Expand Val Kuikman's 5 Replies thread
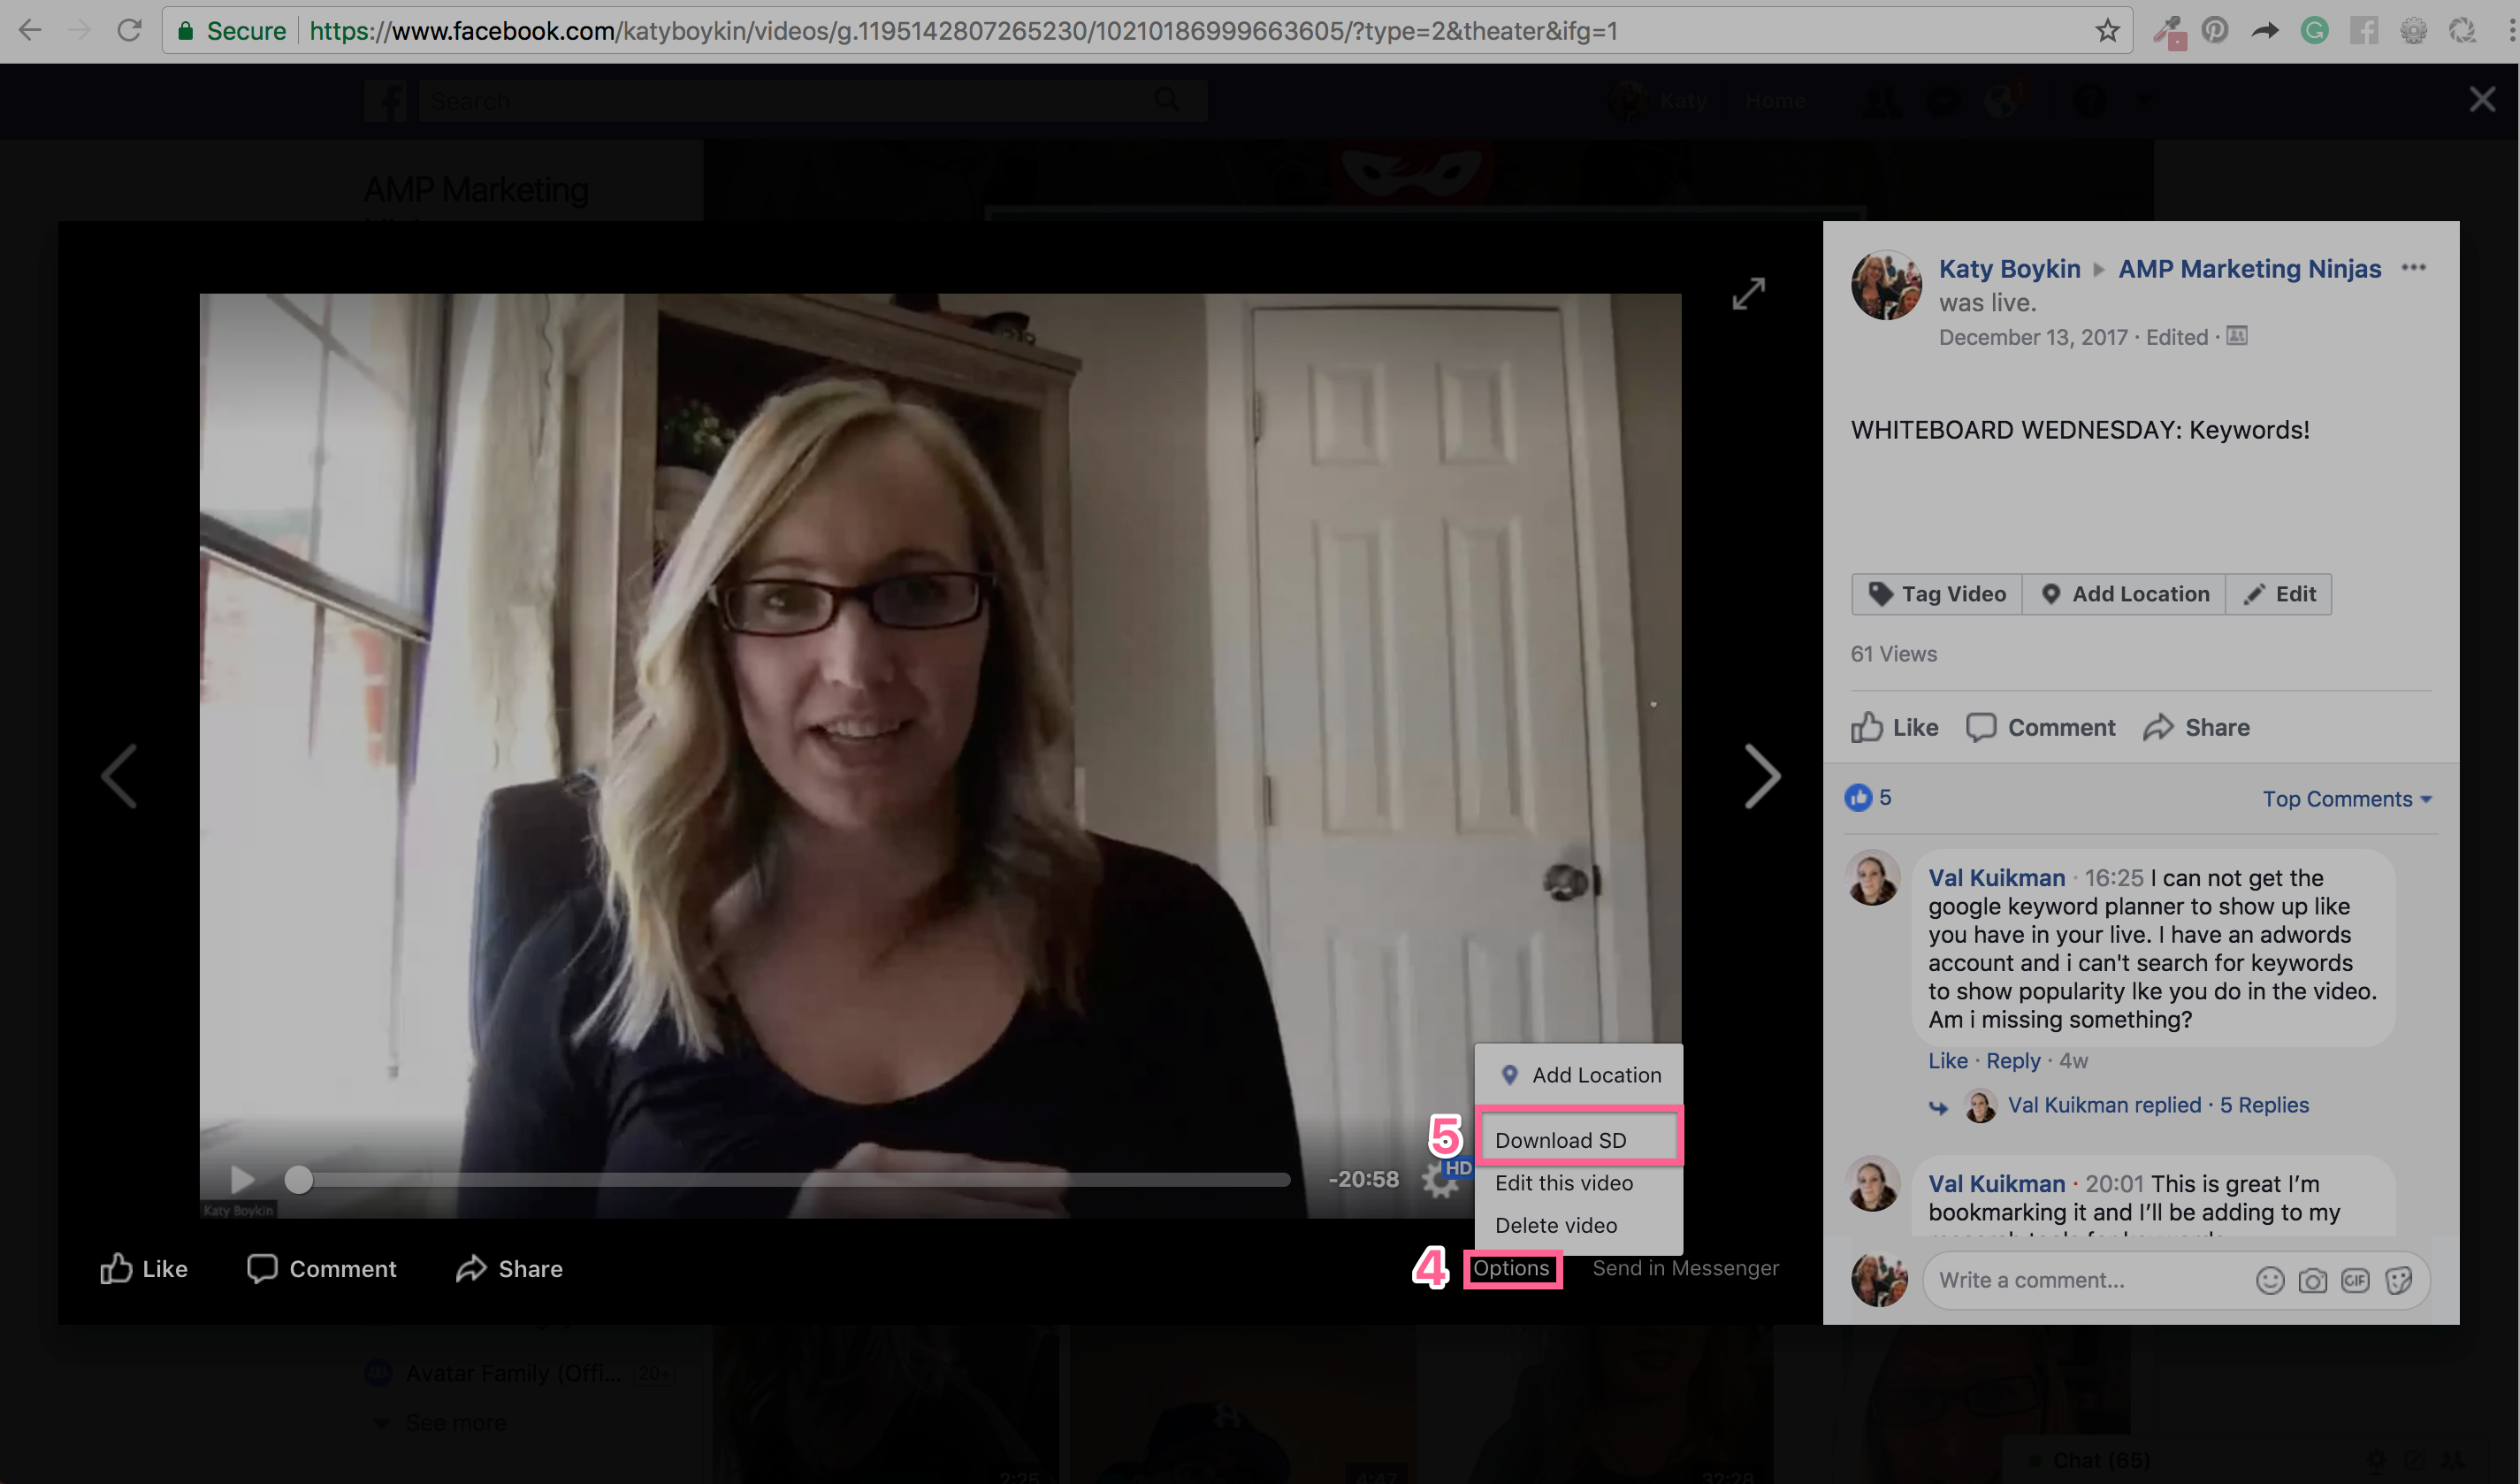Screen dimensions: 2520x1484 (x=2264, y=1105)
